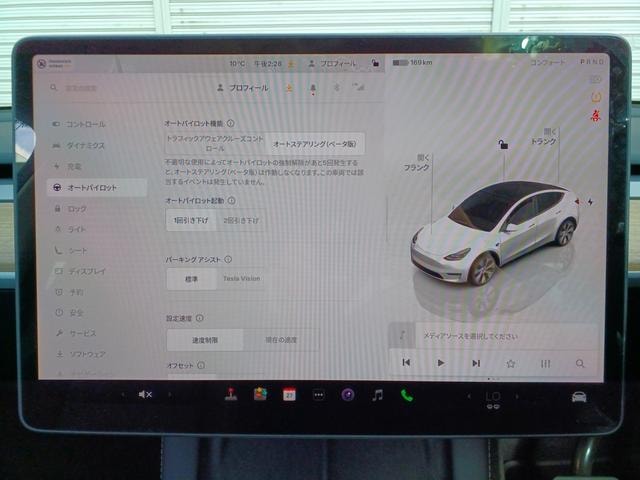
Task: Raise volume with right arrow
Action: coord(170,394)
